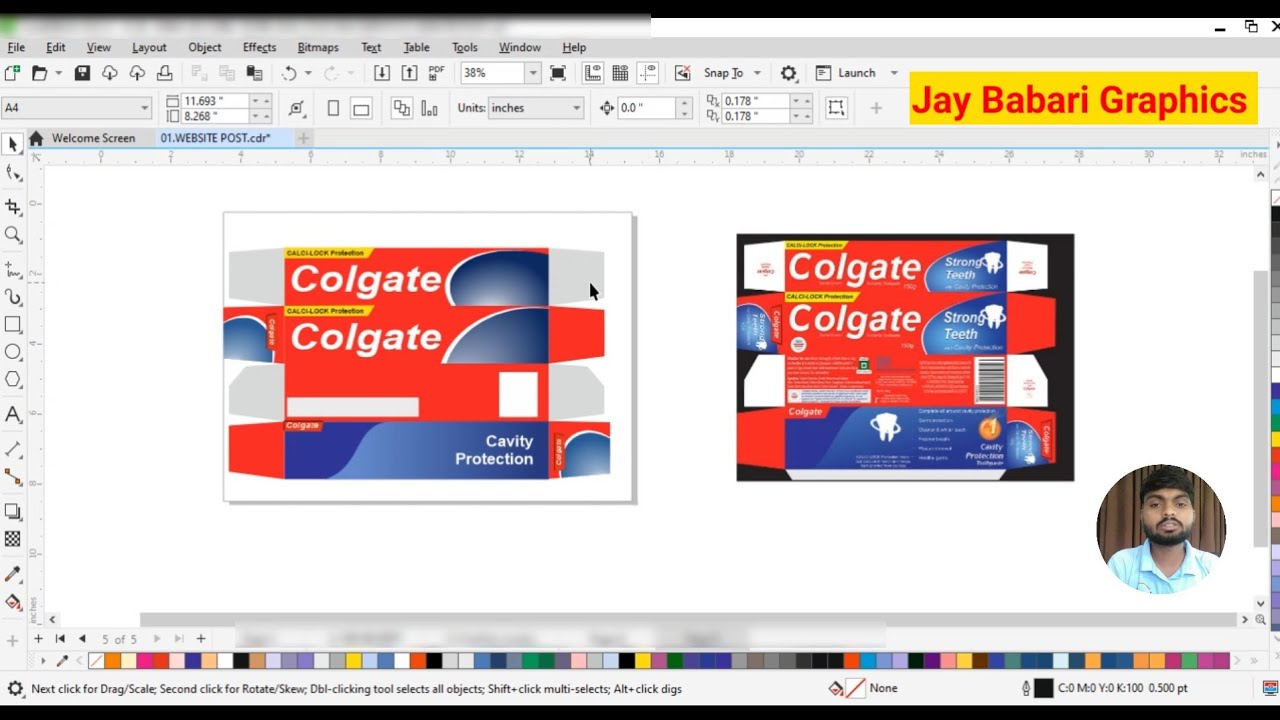Toggle Show Guidelines

[648, 73]
